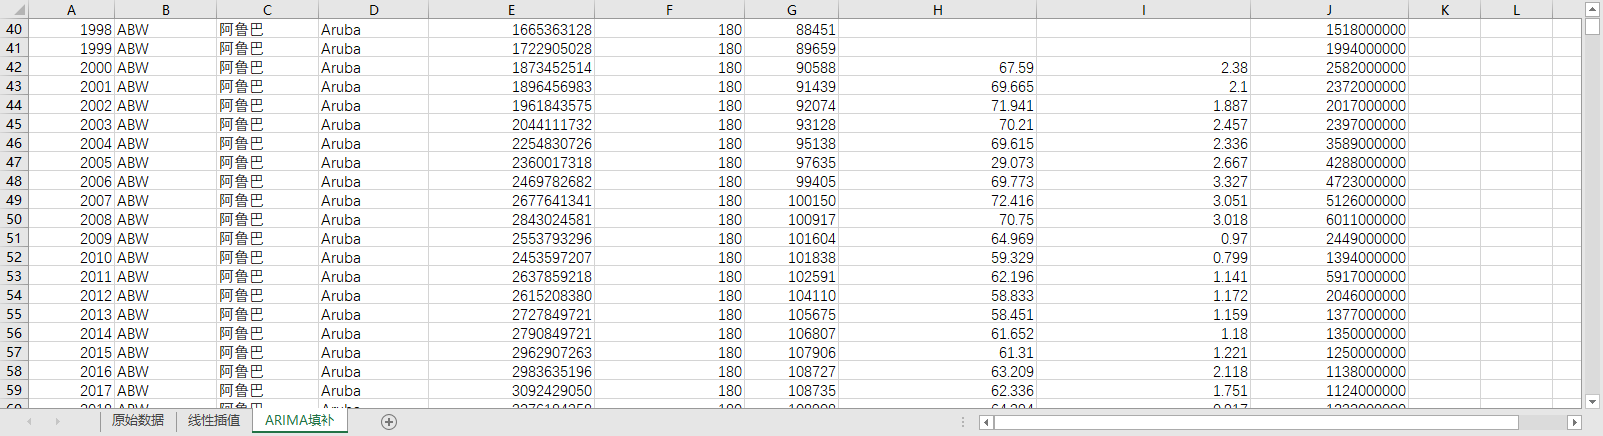Click sheet tab scroll-left arrow
Viewport: 1603px width, 436px height.
point(29,422)
